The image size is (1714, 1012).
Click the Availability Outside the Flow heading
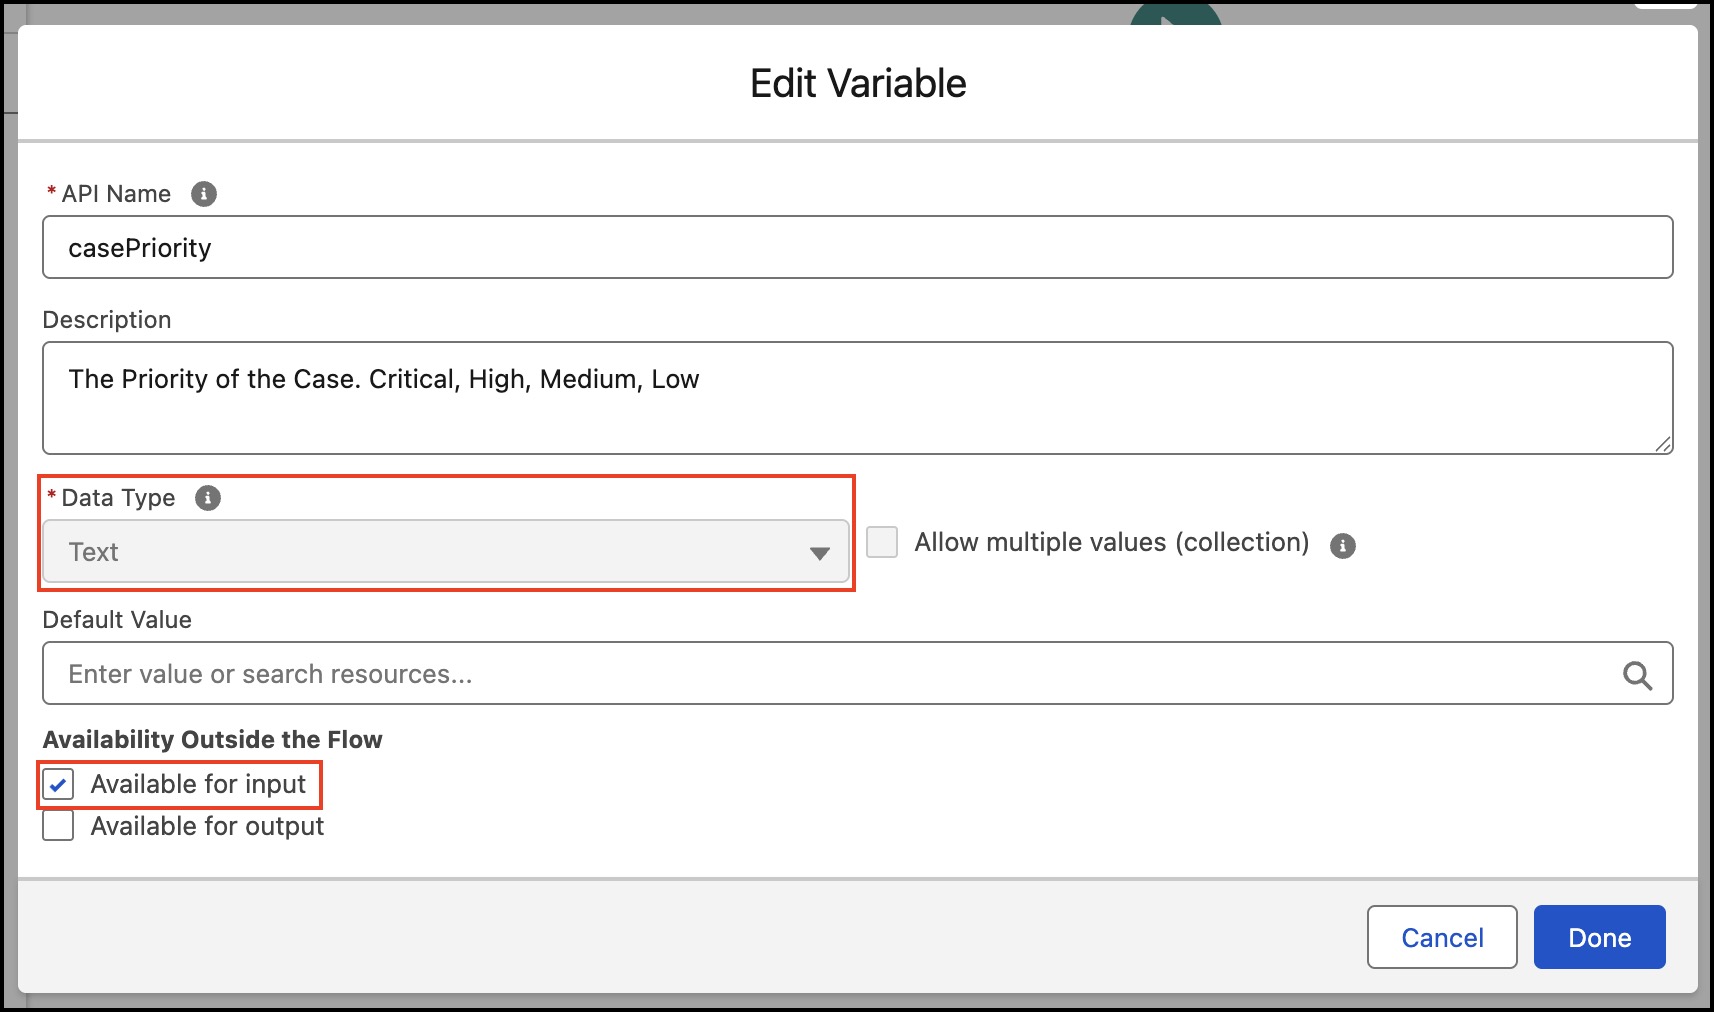(212, 739)
